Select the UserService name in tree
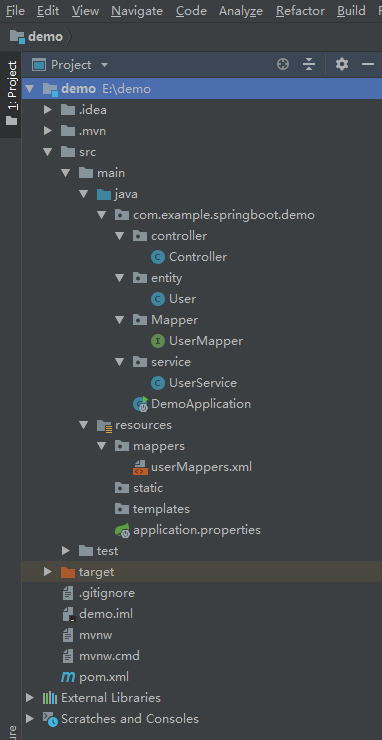The width and height of the screenshot is (382, 740). coord(203,383)
